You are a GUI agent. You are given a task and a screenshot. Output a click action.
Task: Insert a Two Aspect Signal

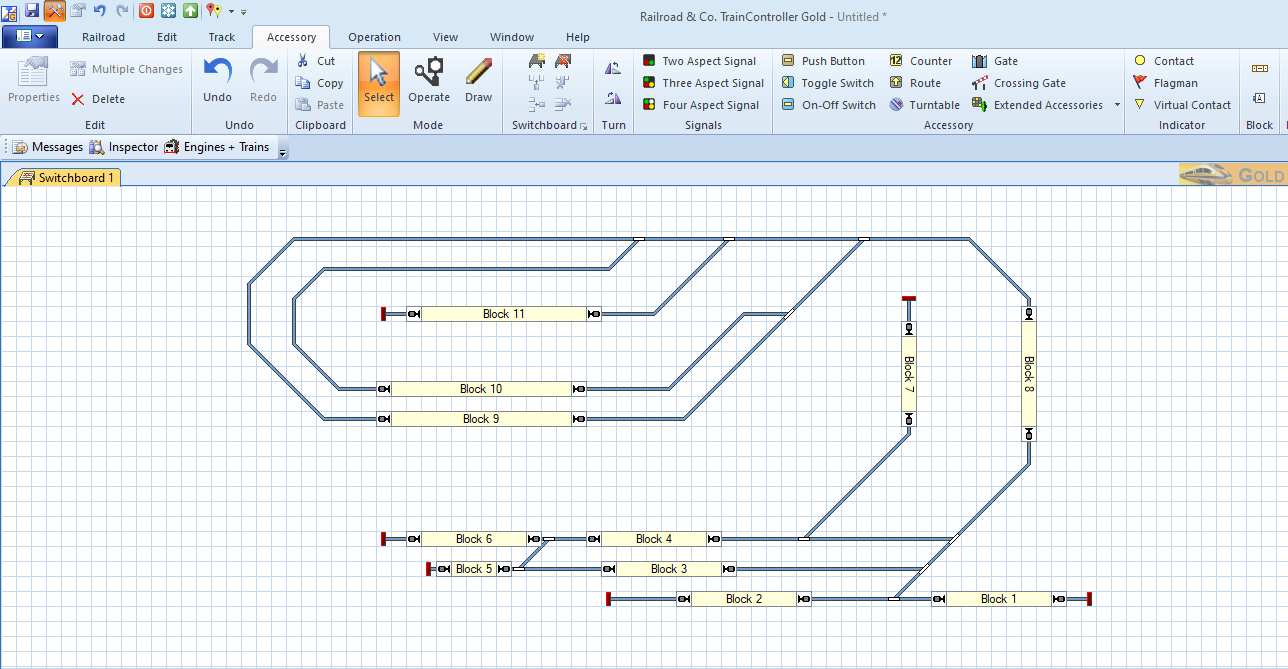(x=699, y=61)
